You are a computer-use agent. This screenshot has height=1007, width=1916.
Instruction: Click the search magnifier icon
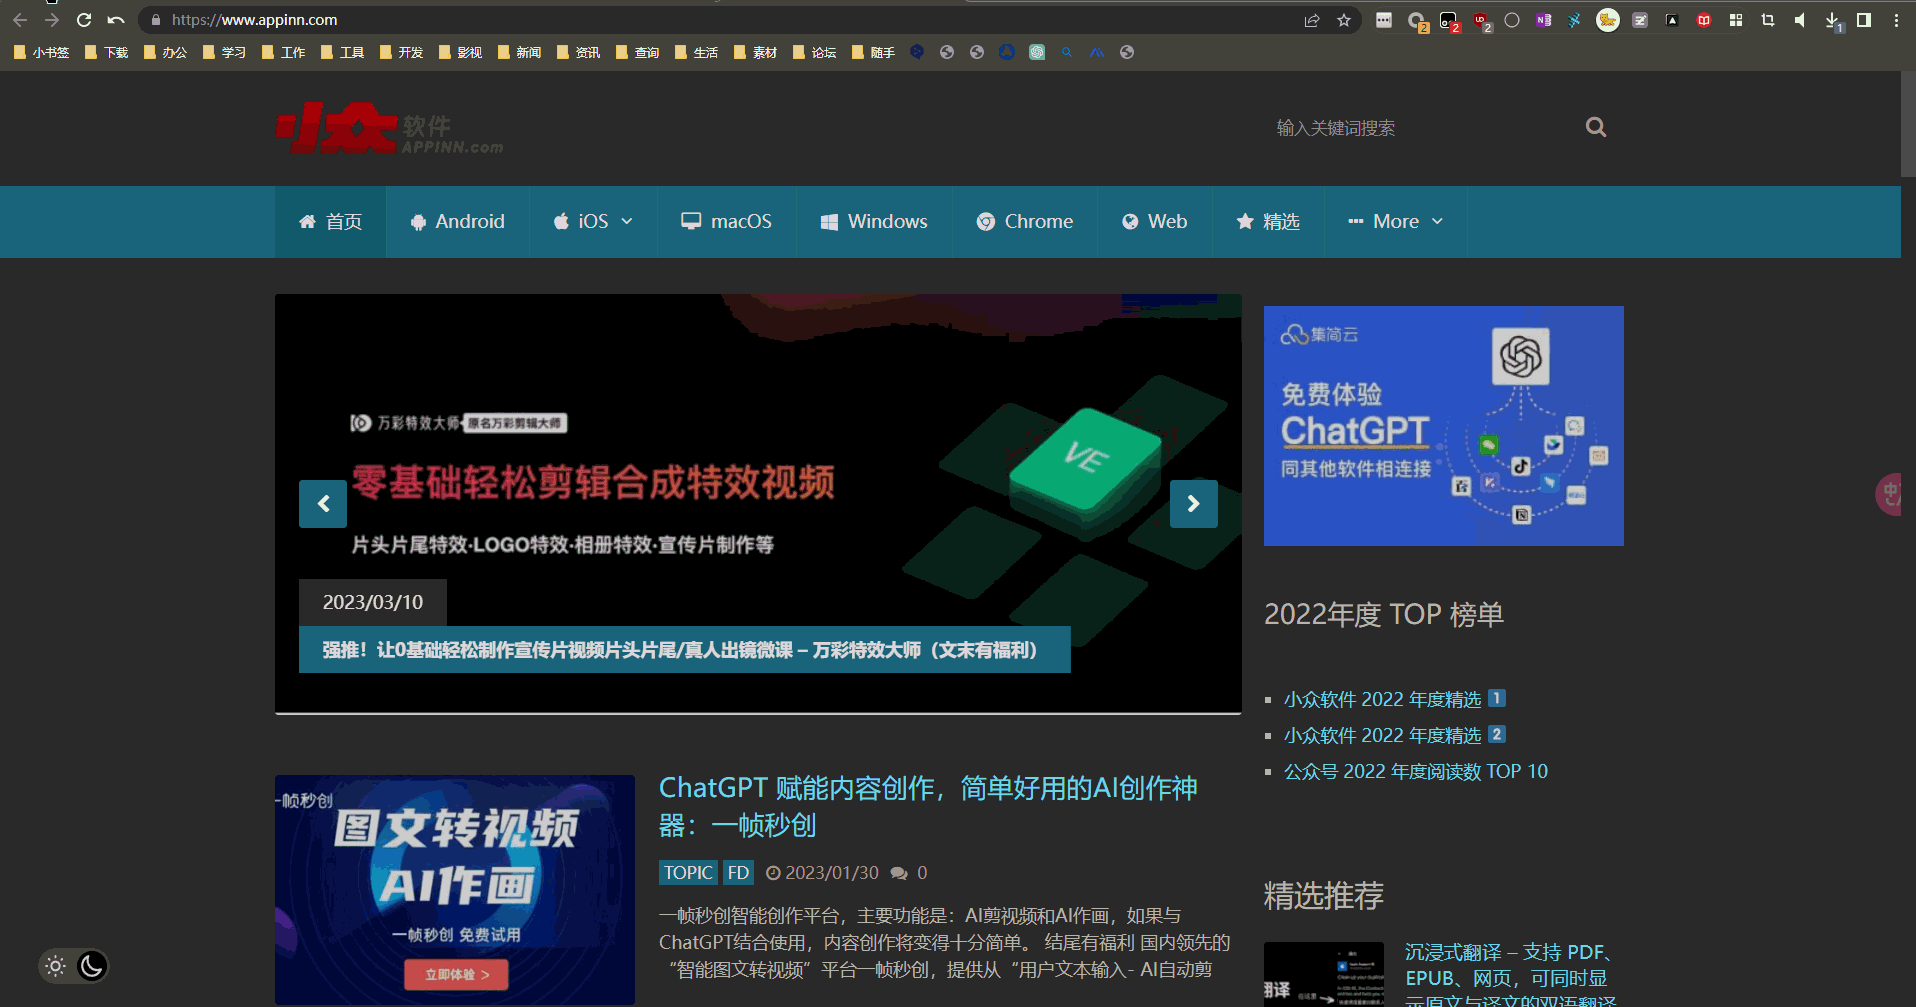coord(1595,127)
